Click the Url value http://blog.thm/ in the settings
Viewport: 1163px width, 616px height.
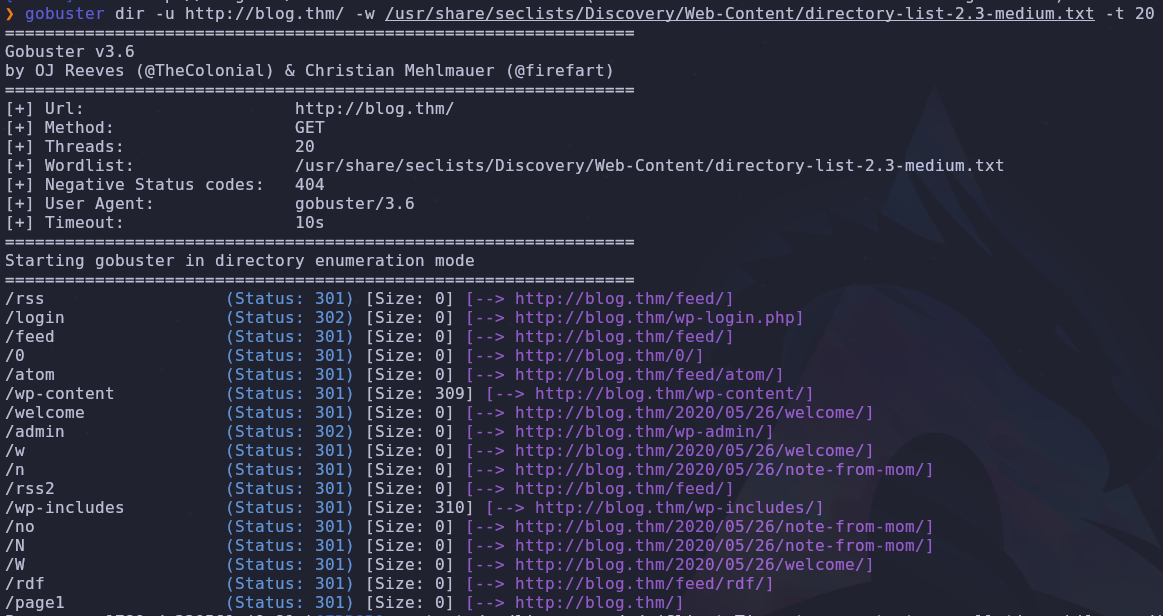pyautogui.click(x=375, y=109)
